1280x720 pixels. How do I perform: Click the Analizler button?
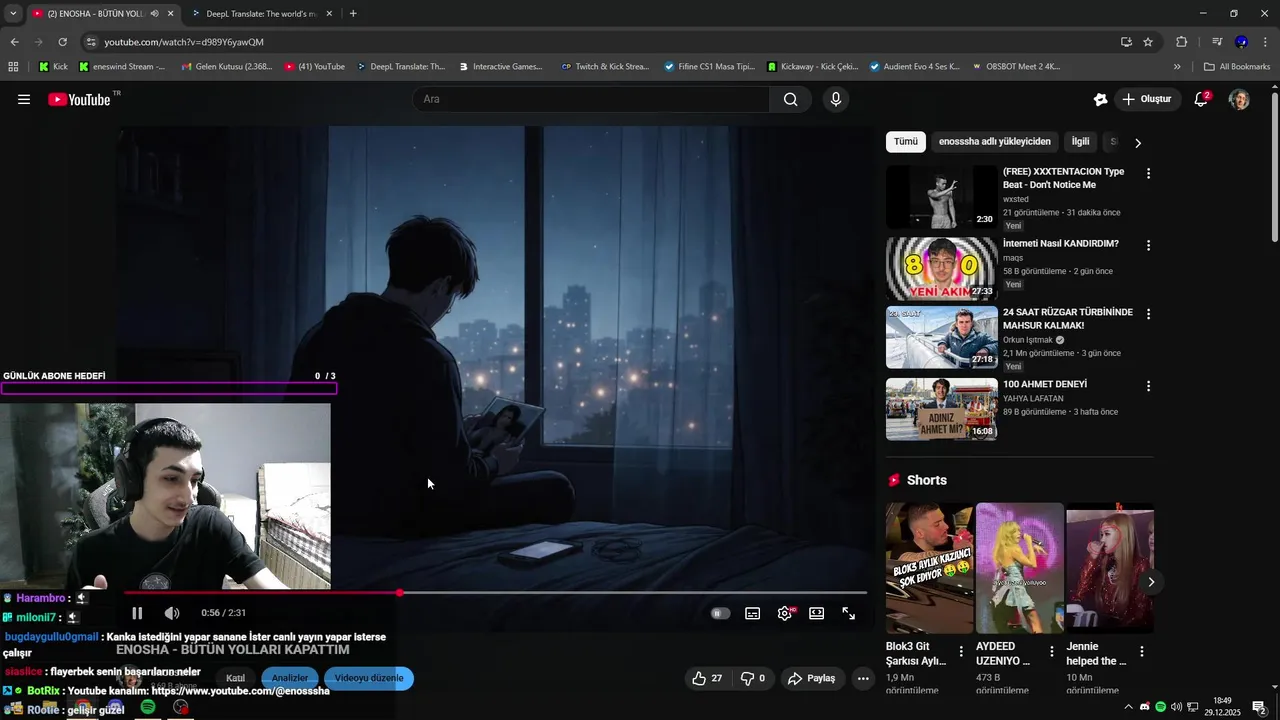click(290, 678)
